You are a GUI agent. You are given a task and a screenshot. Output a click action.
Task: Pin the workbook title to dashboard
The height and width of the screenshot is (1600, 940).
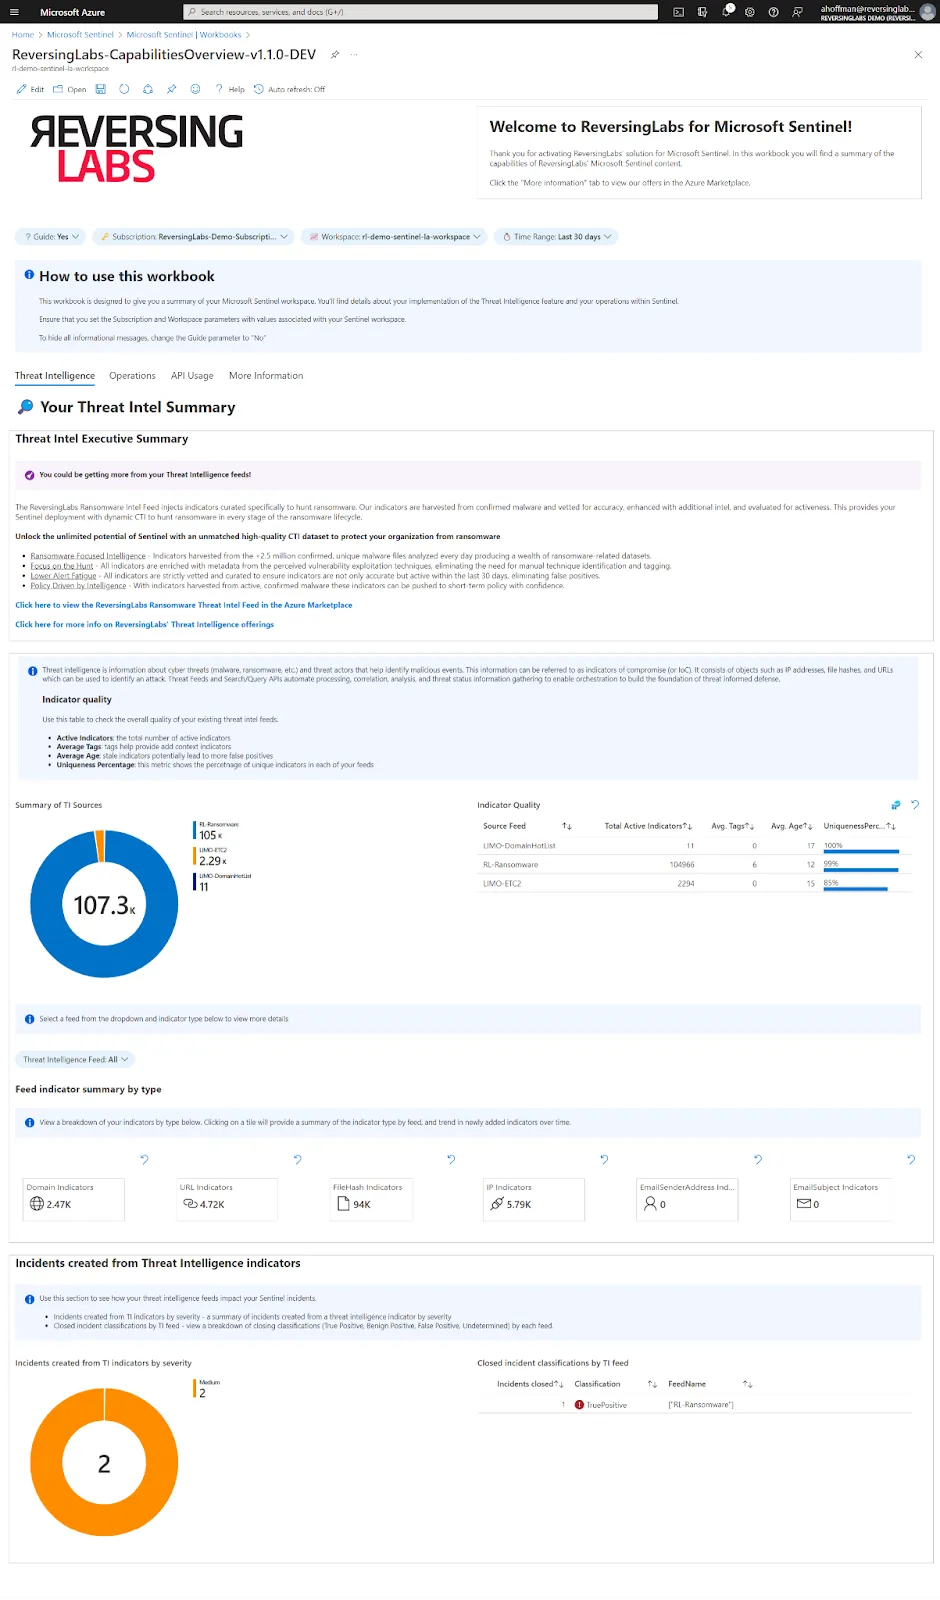(335, 55)
